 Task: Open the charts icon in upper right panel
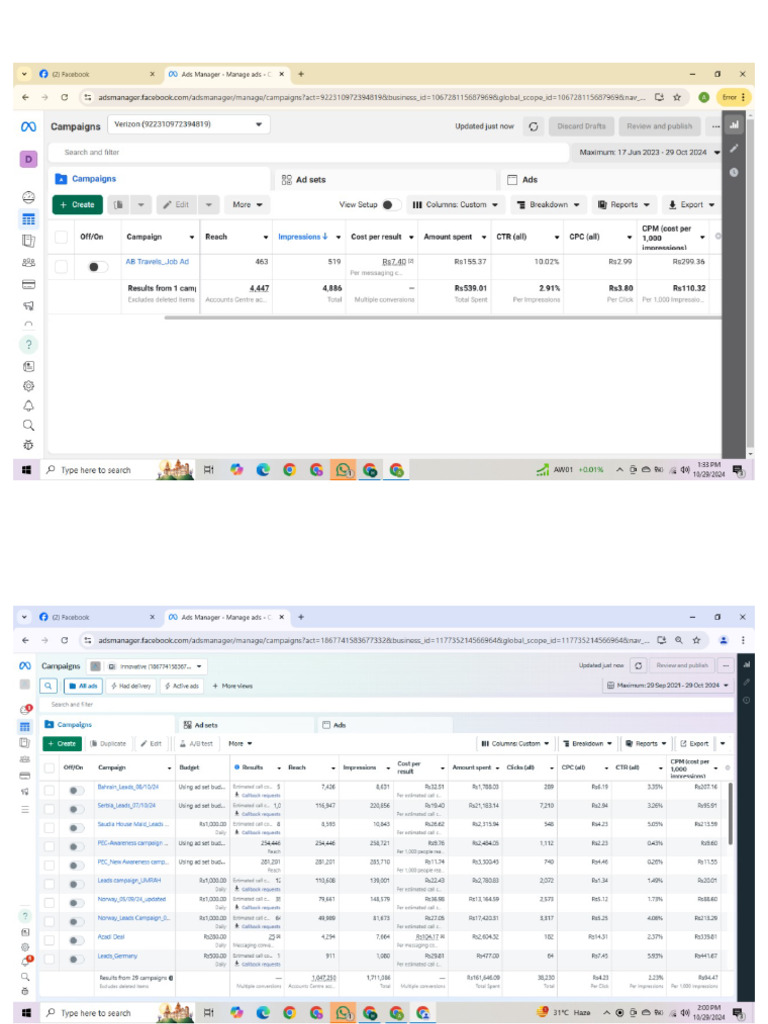point(734,125)
